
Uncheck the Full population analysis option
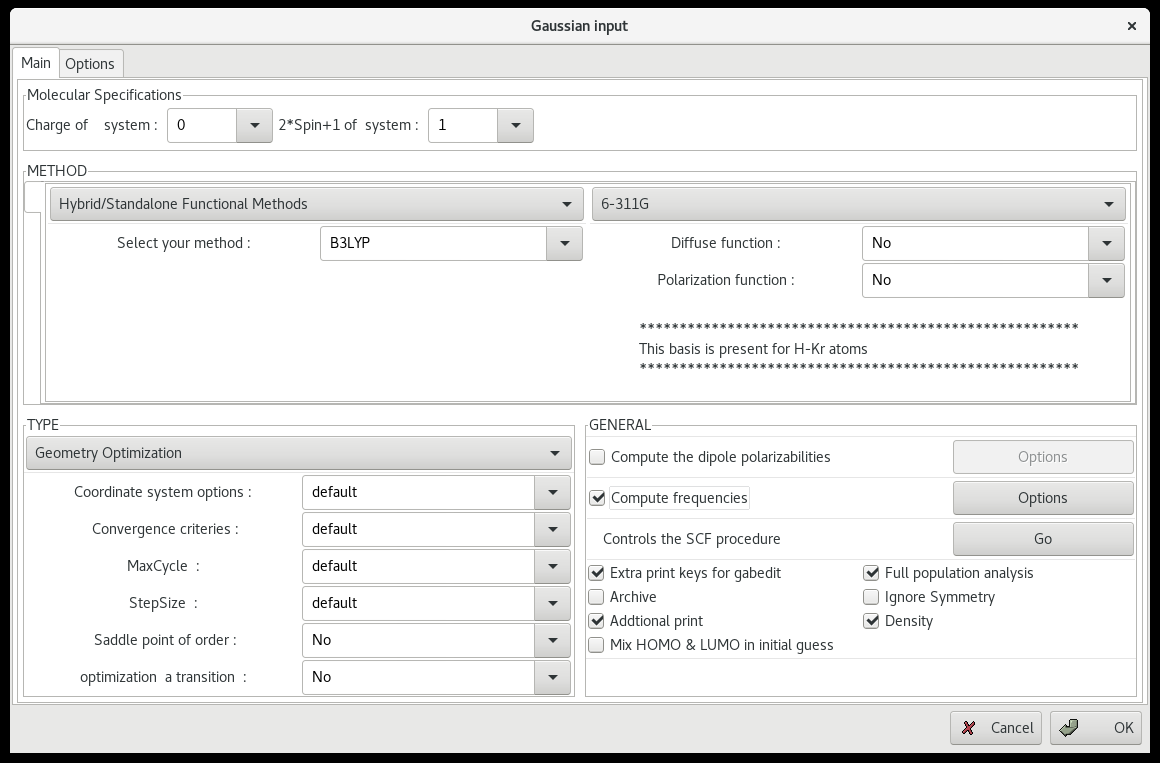(x=871, y=573)
